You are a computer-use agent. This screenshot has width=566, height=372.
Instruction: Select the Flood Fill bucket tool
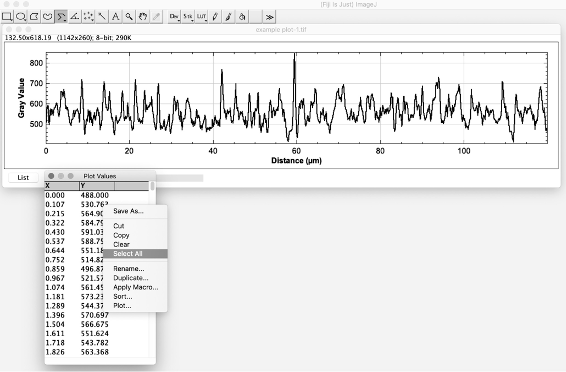tap(242, 17)
